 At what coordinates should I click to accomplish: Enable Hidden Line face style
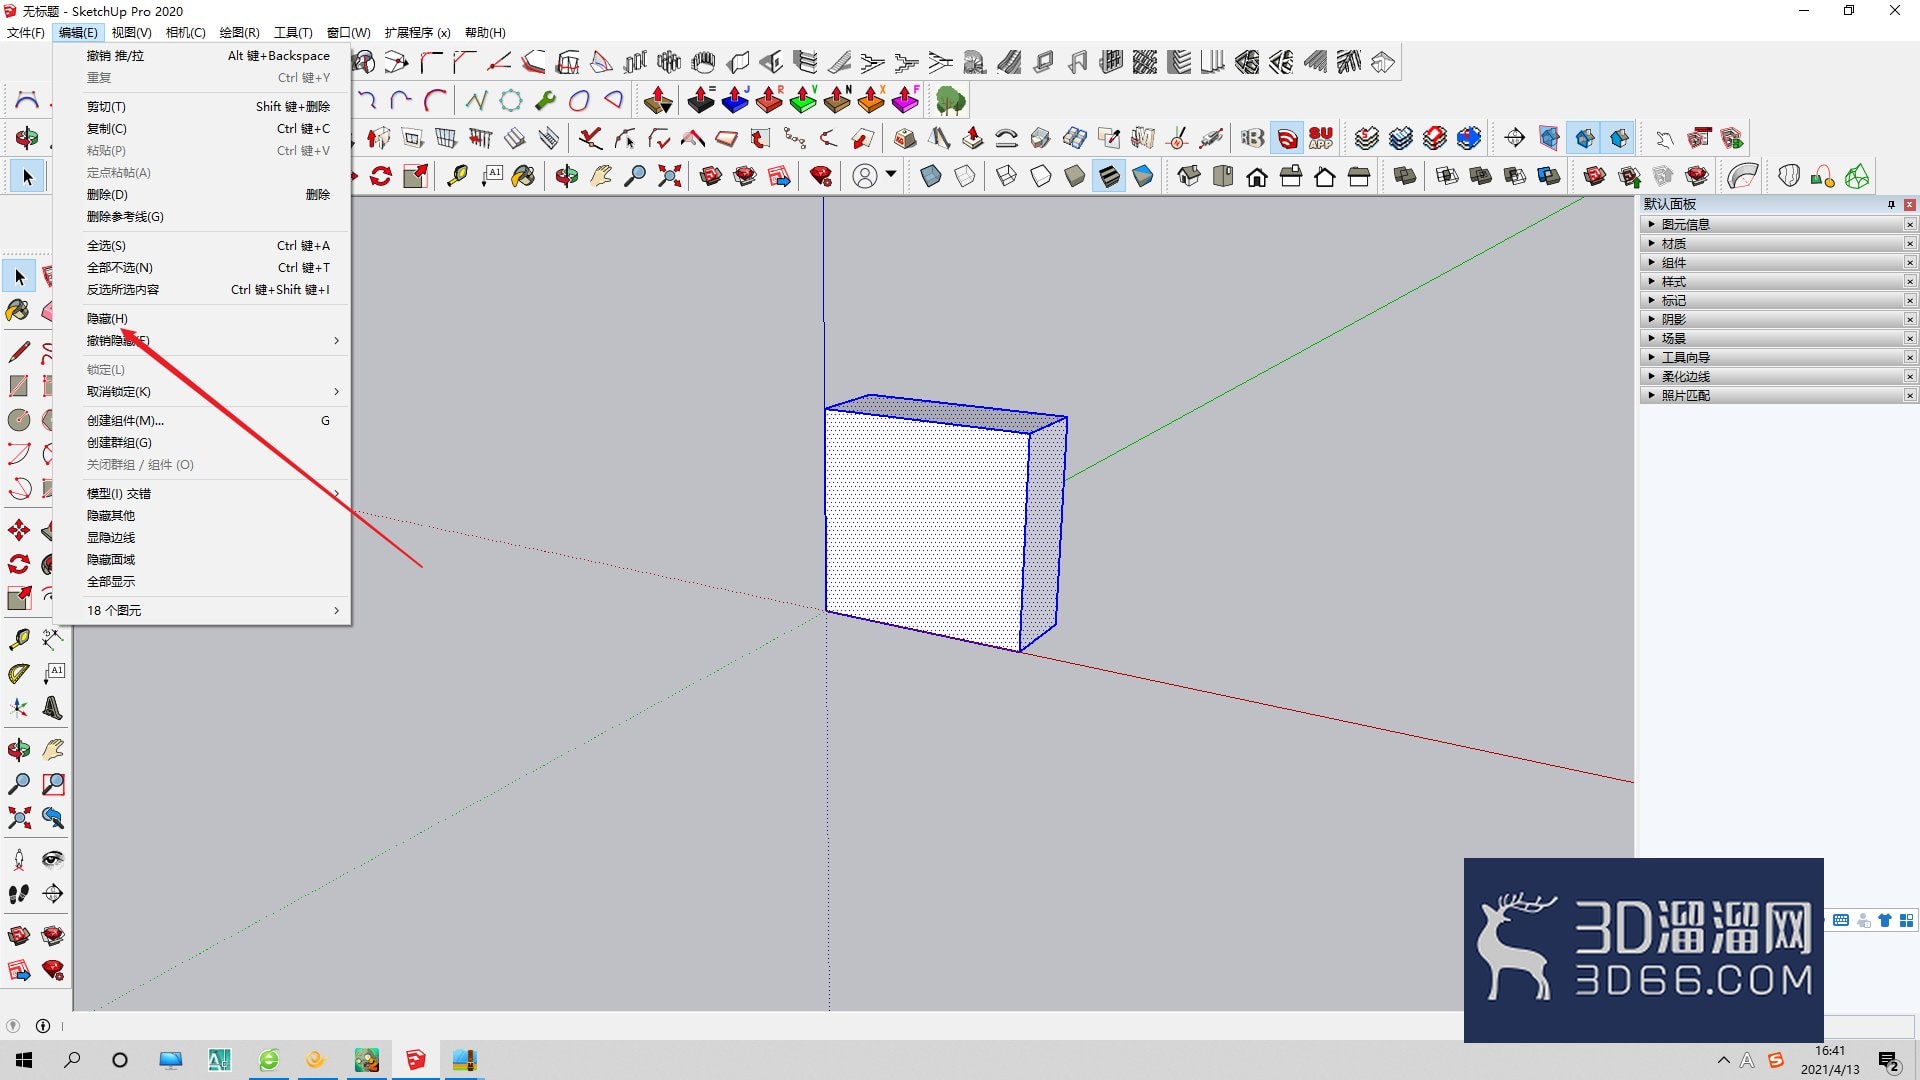point(1041,177)
